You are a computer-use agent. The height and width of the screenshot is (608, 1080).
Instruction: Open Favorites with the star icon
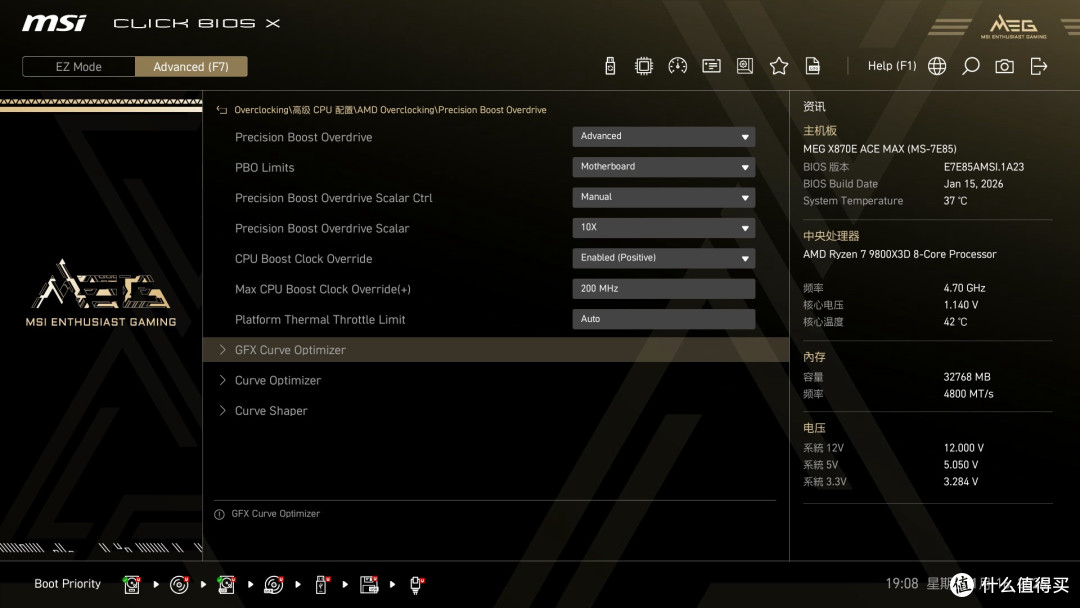(x=779, y=66)
